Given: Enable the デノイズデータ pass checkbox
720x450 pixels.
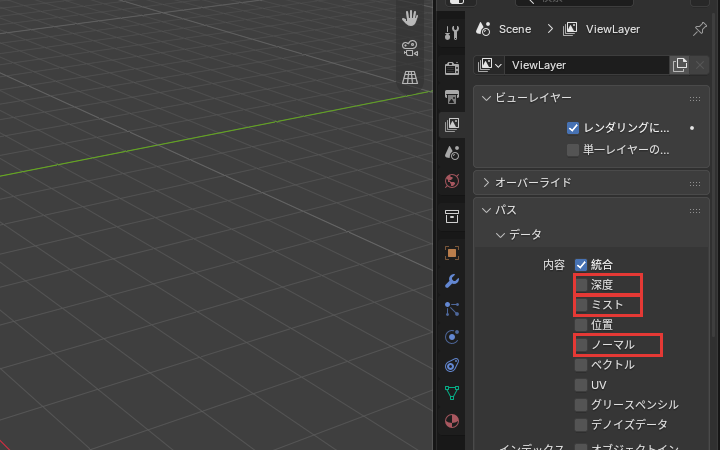Looking at the screenshot, I should pyautogui.click(x=581, y=424).
